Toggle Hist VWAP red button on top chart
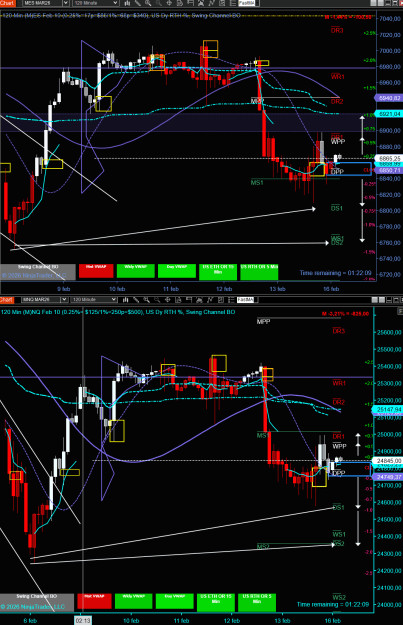Image resolution: width=403 pixels, height=625 pixels. pos(96,271)
